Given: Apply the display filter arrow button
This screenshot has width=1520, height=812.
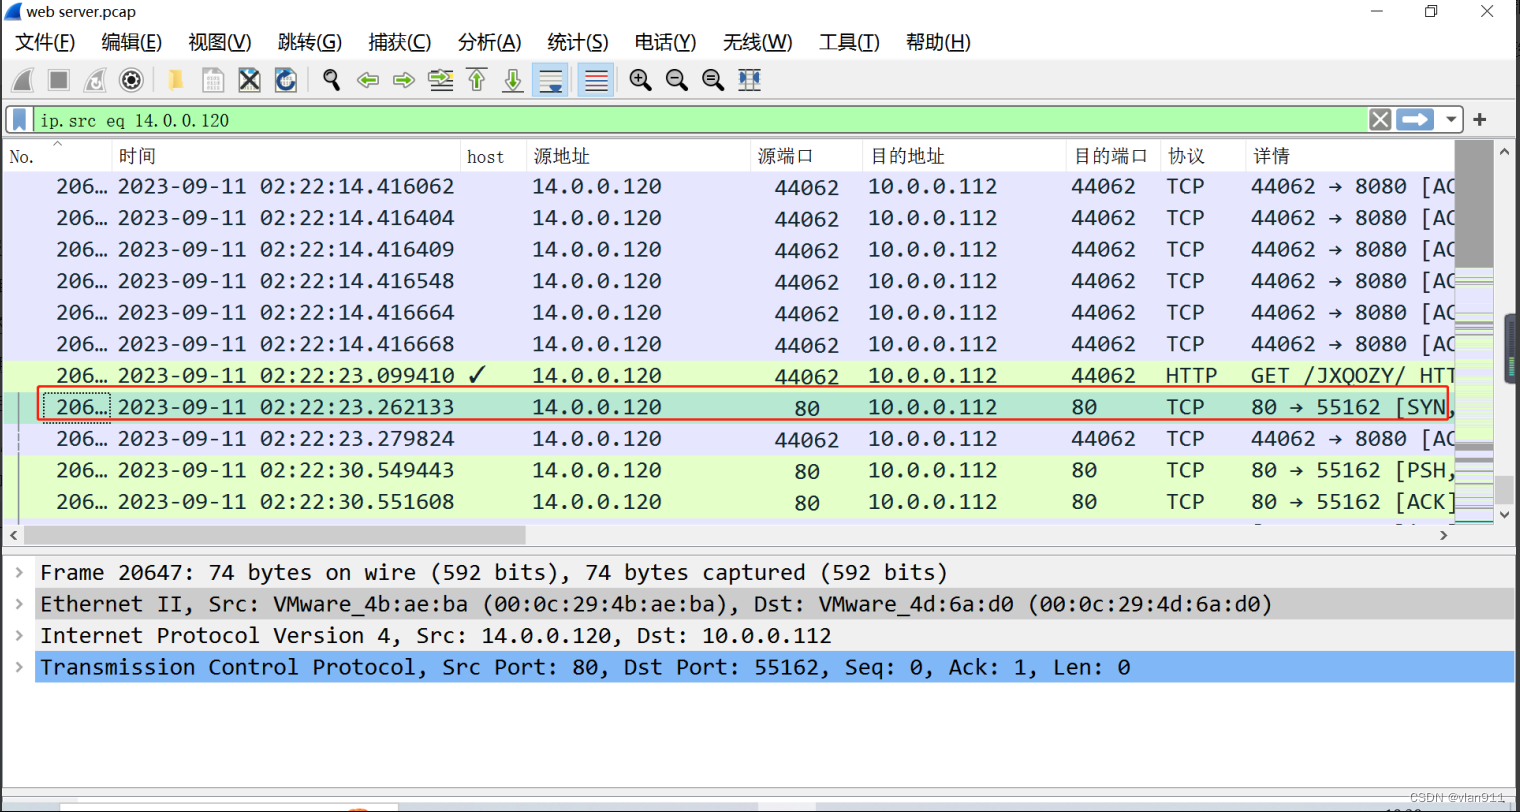Looking at the screenshot, I should (x=1415, y=120).
